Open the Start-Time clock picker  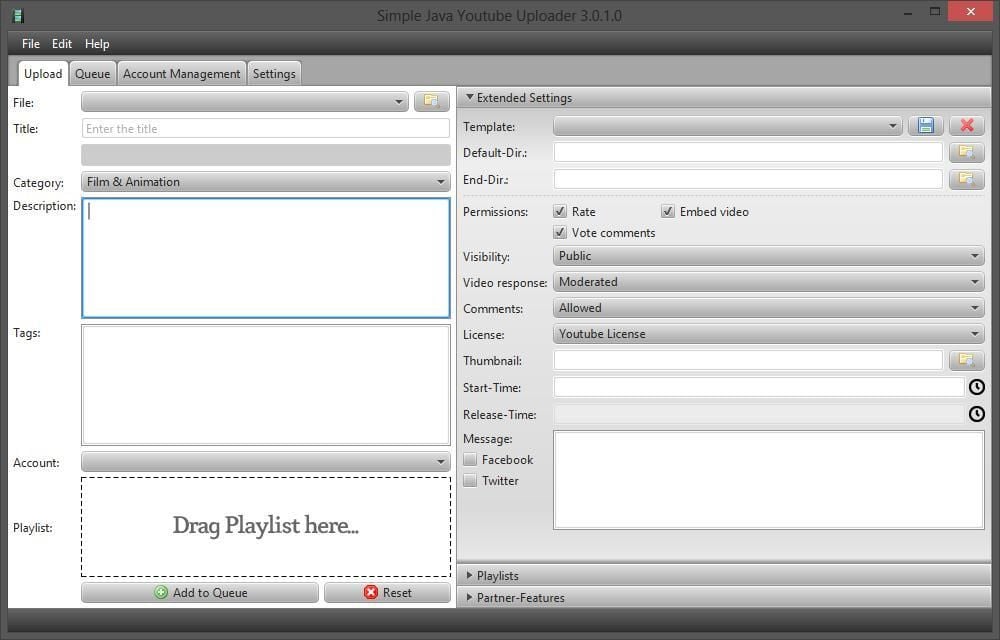pyautogui.click(x=976, y=386)
